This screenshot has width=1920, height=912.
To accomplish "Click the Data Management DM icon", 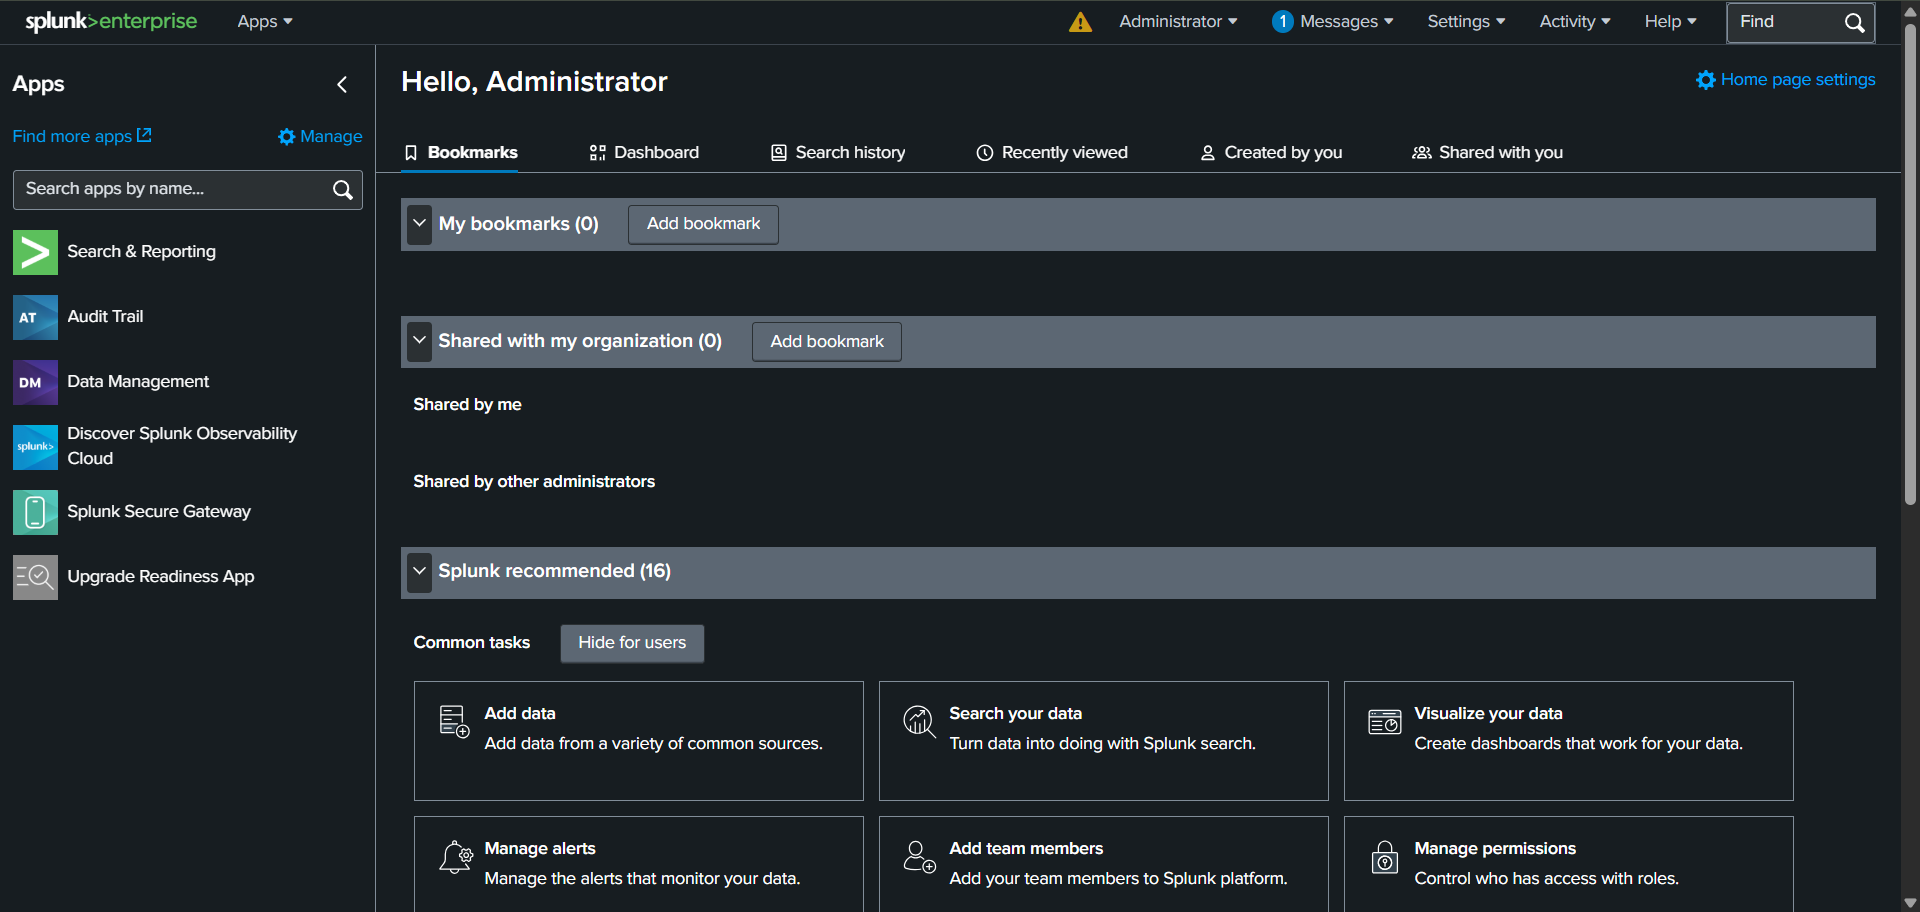I will click(x=35, y=382).
